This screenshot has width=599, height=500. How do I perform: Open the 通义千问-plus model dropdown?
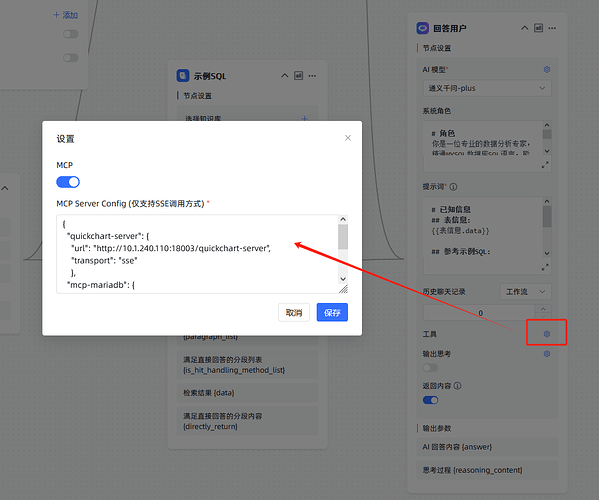pyautogui.click(x=487, y=88)
